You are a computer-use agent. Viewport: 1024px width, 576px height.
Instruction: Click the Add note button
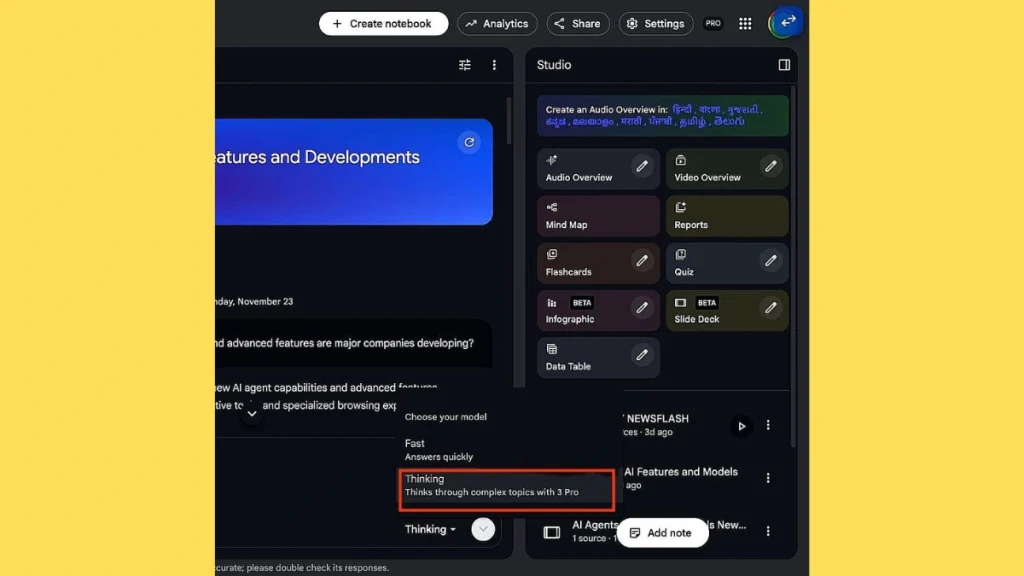(662, 533)
